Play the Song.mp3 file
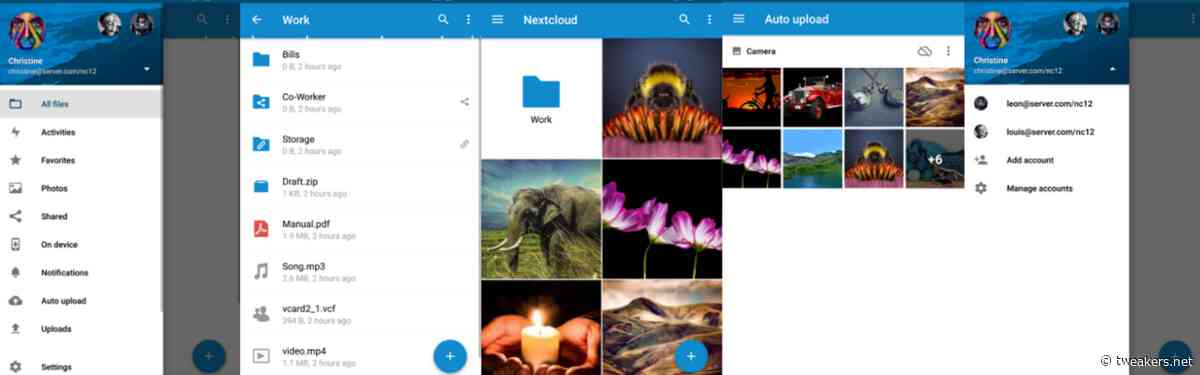 360,271
